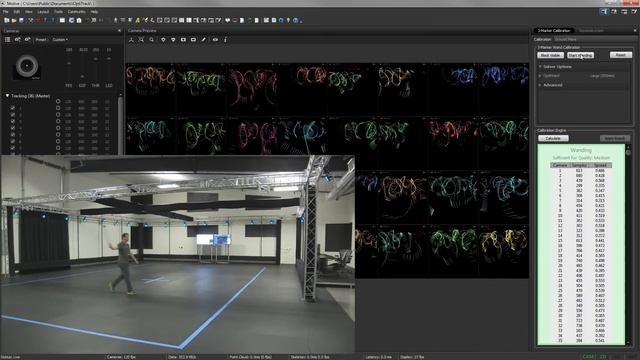Click the list view icon in Cameras panel

[x=7, y=40]
